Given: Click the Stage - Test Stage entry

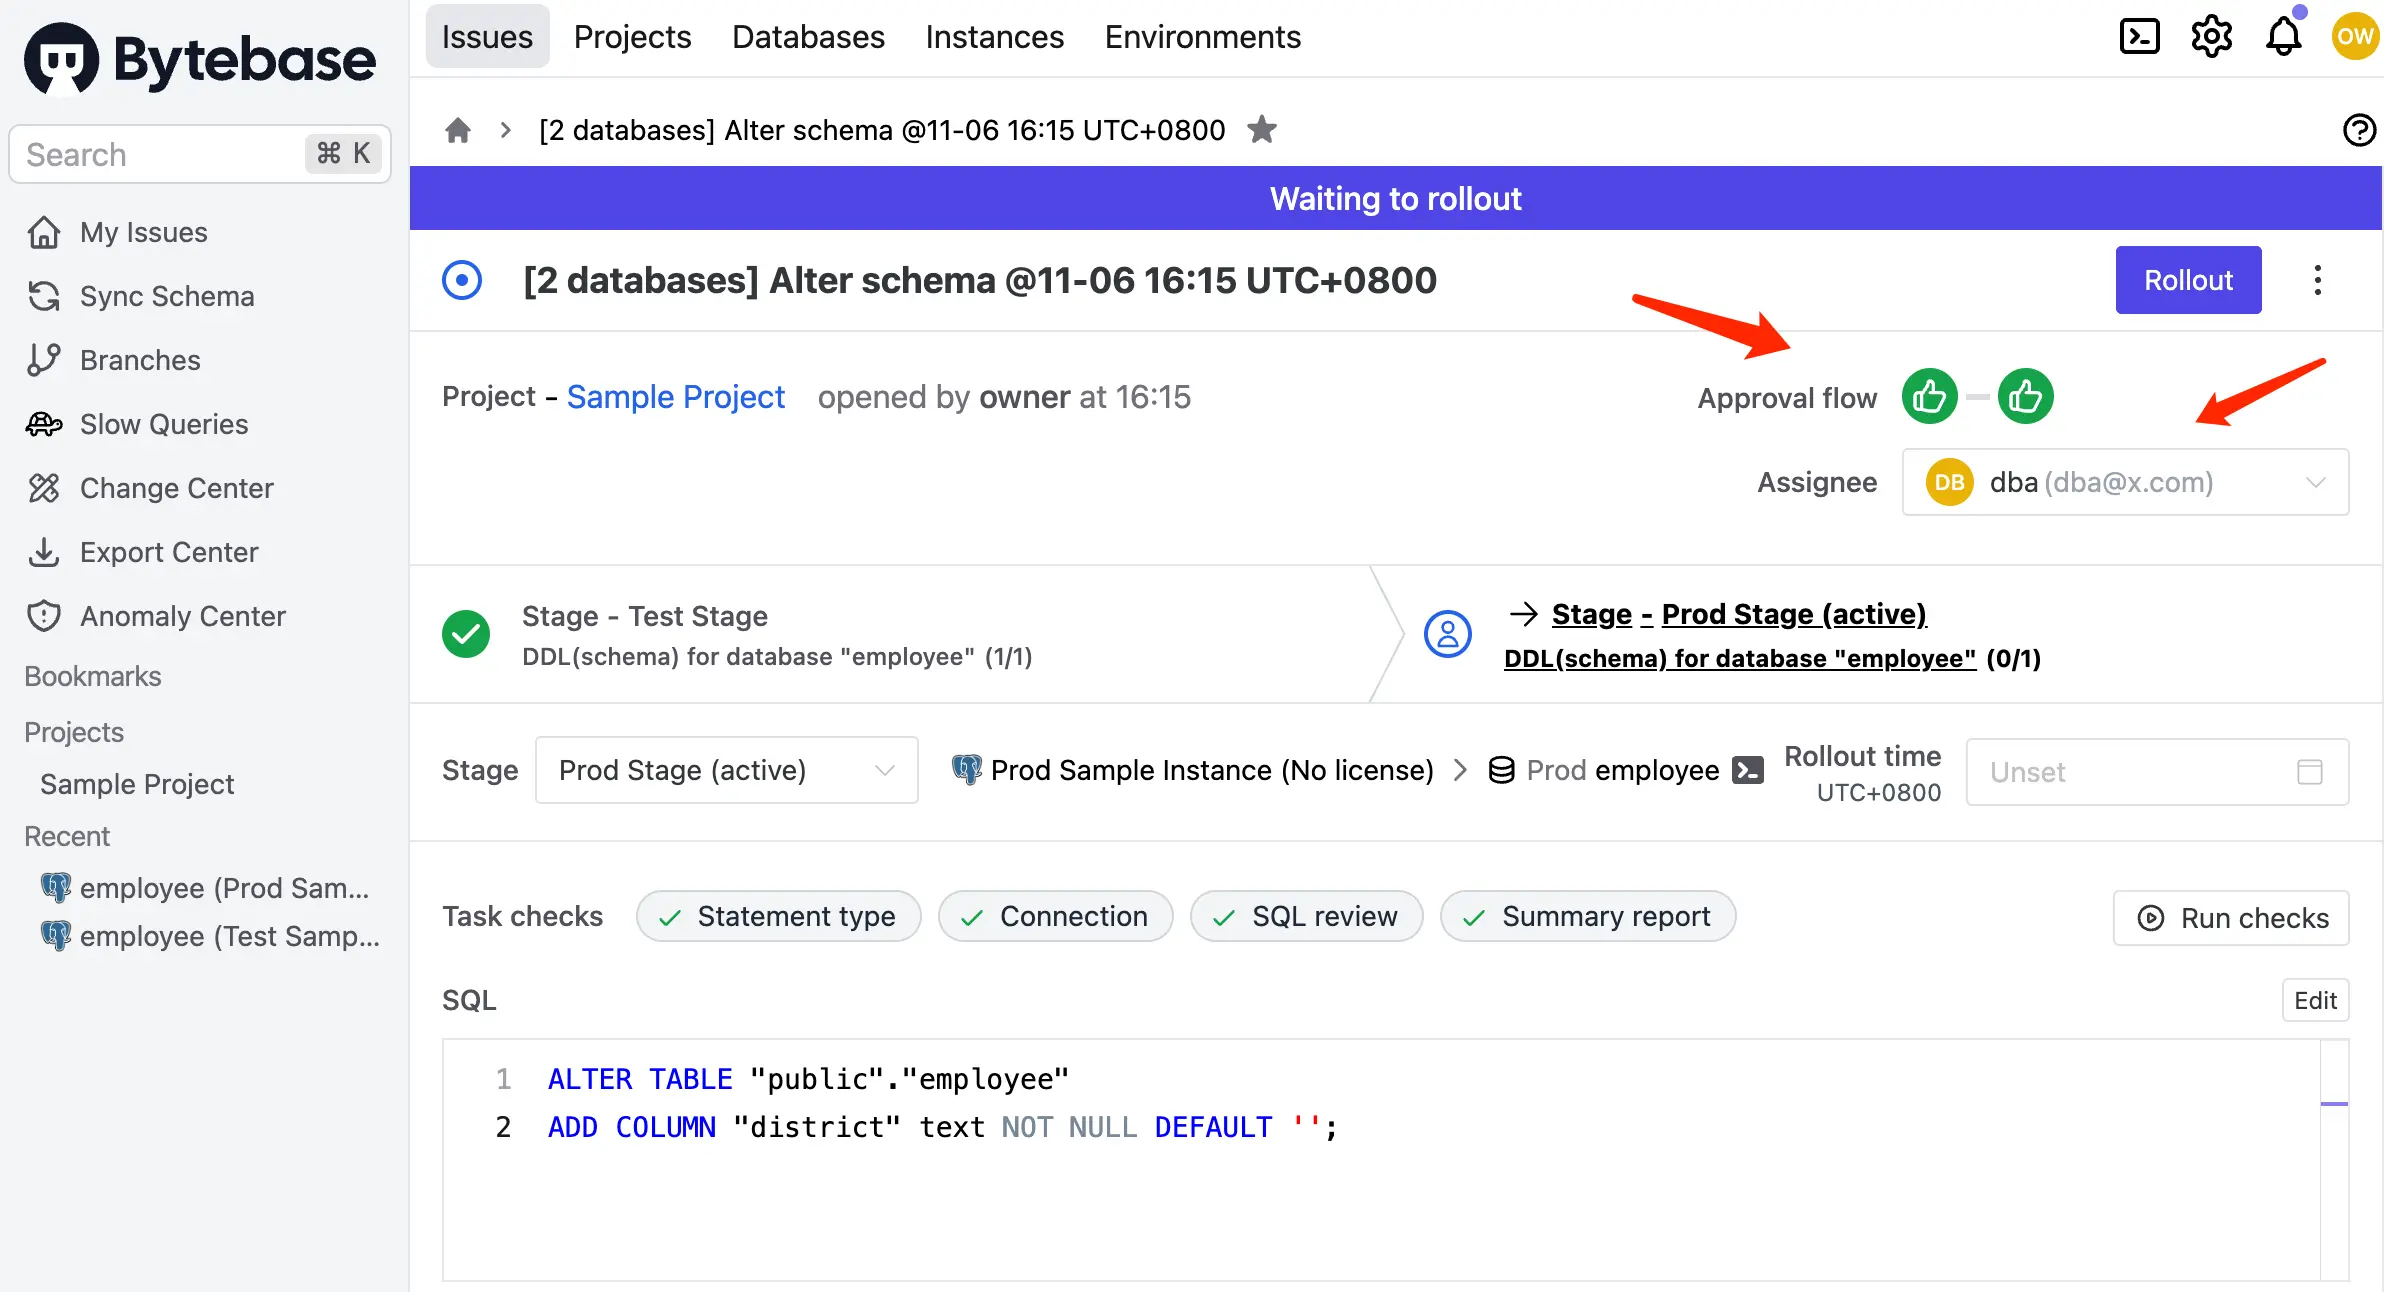Looking at the screenshot, I should [645, 616].
